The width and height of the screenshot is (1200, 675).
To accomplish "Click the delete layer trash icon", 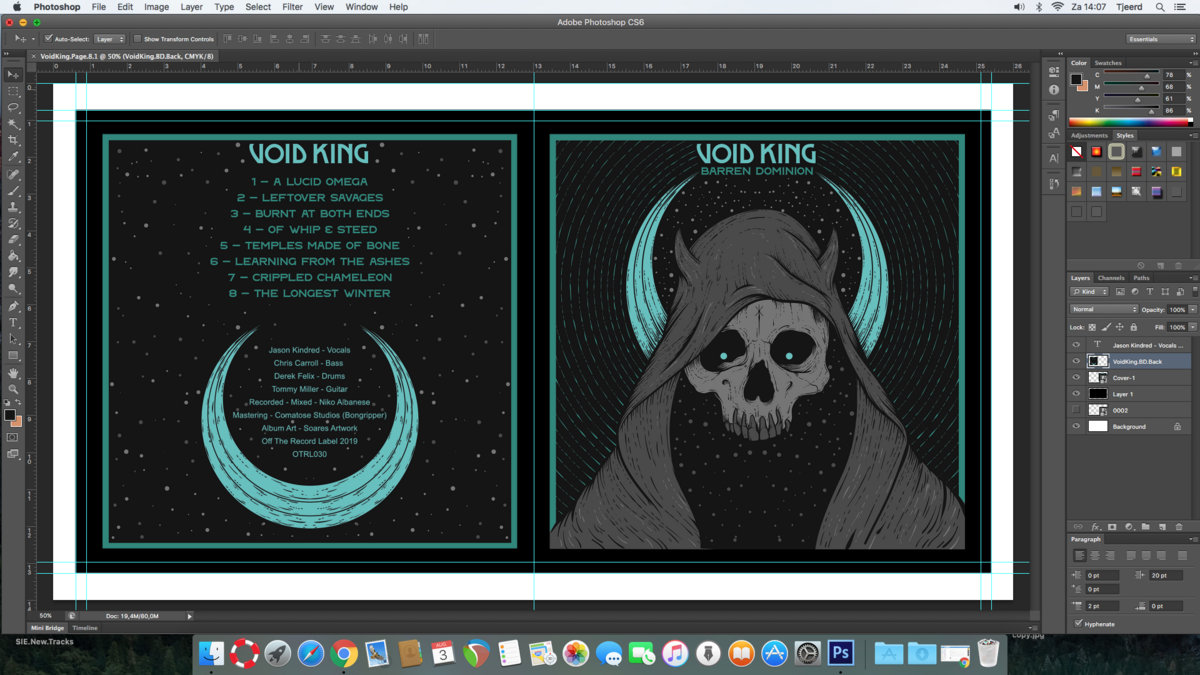I will pos(1179,526).
